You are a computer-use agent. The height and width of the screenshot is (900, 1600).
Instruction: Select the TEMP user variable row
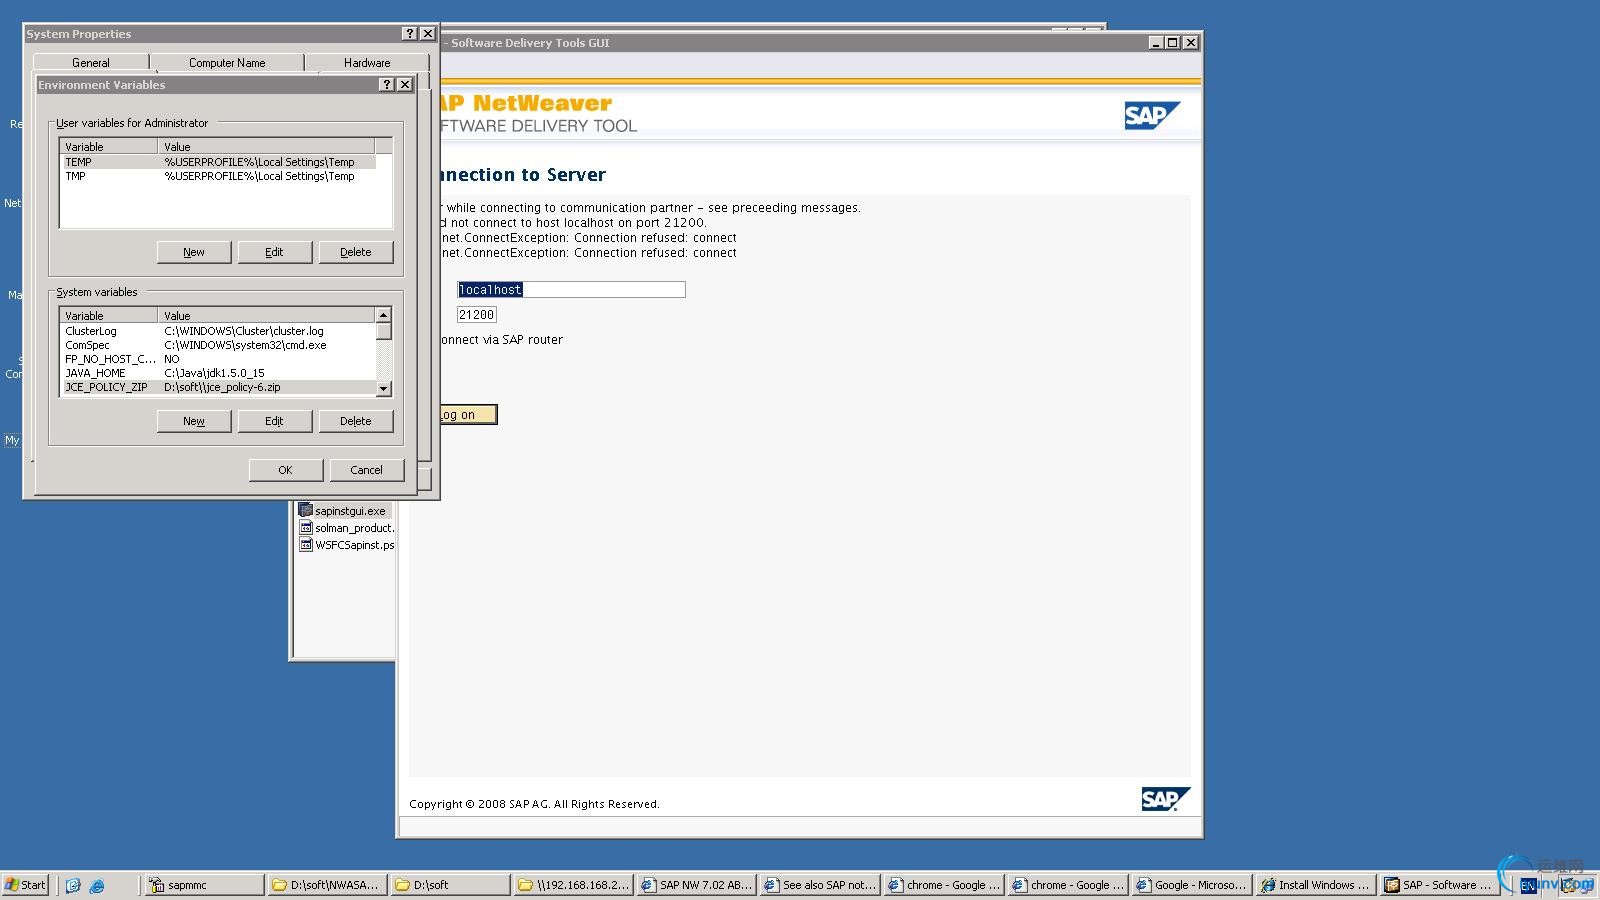218,162
